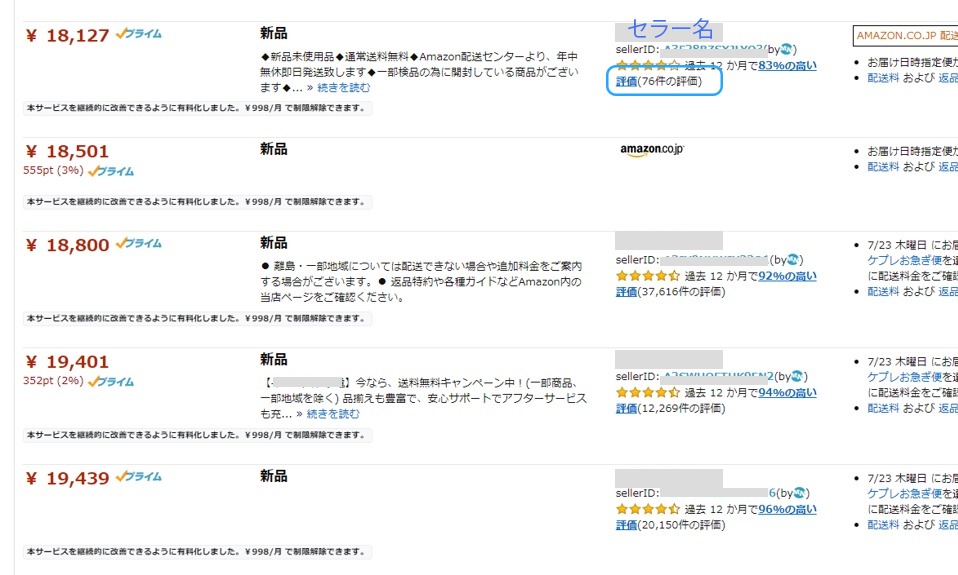Open the 83%の高い評価 seller rating link
Screen dimensions: 958x575
click(787, 66)
